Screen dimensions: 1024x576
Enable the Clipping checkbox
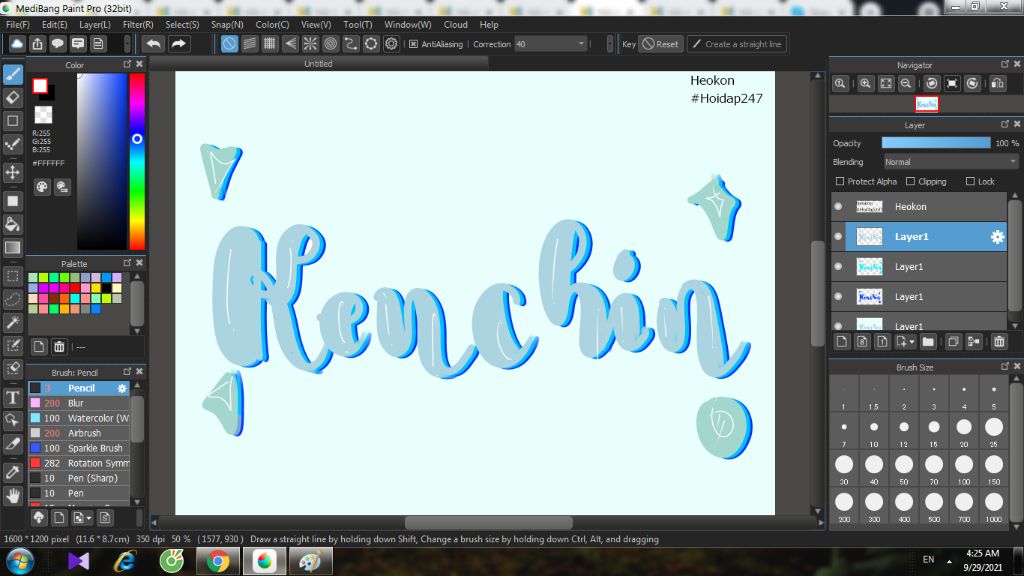point(910,182)
